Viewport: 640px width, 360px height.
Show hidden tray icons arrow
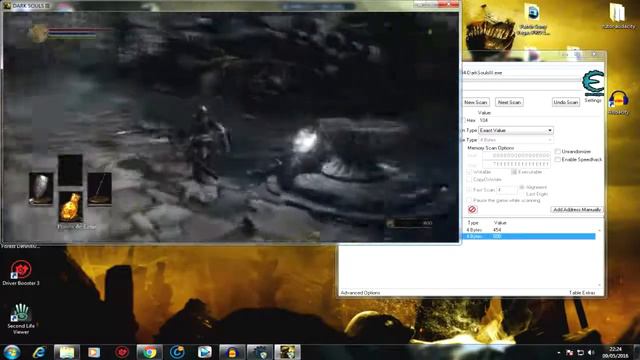point(559,352)
